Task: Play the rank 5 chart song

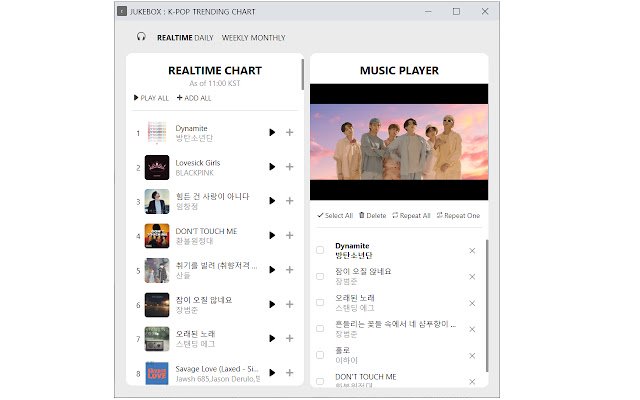Action: (272, 270)
